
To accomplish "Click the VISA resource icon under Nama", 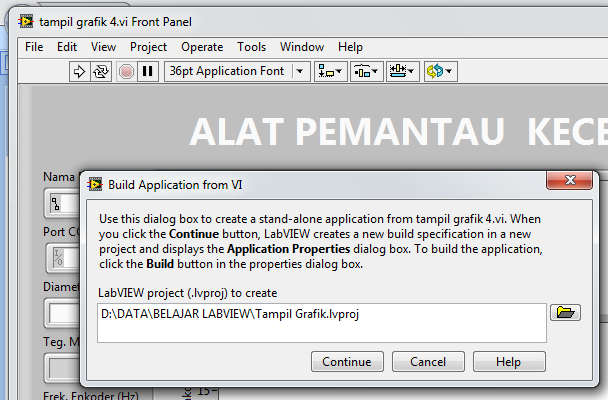I will (x=56, y=203).
